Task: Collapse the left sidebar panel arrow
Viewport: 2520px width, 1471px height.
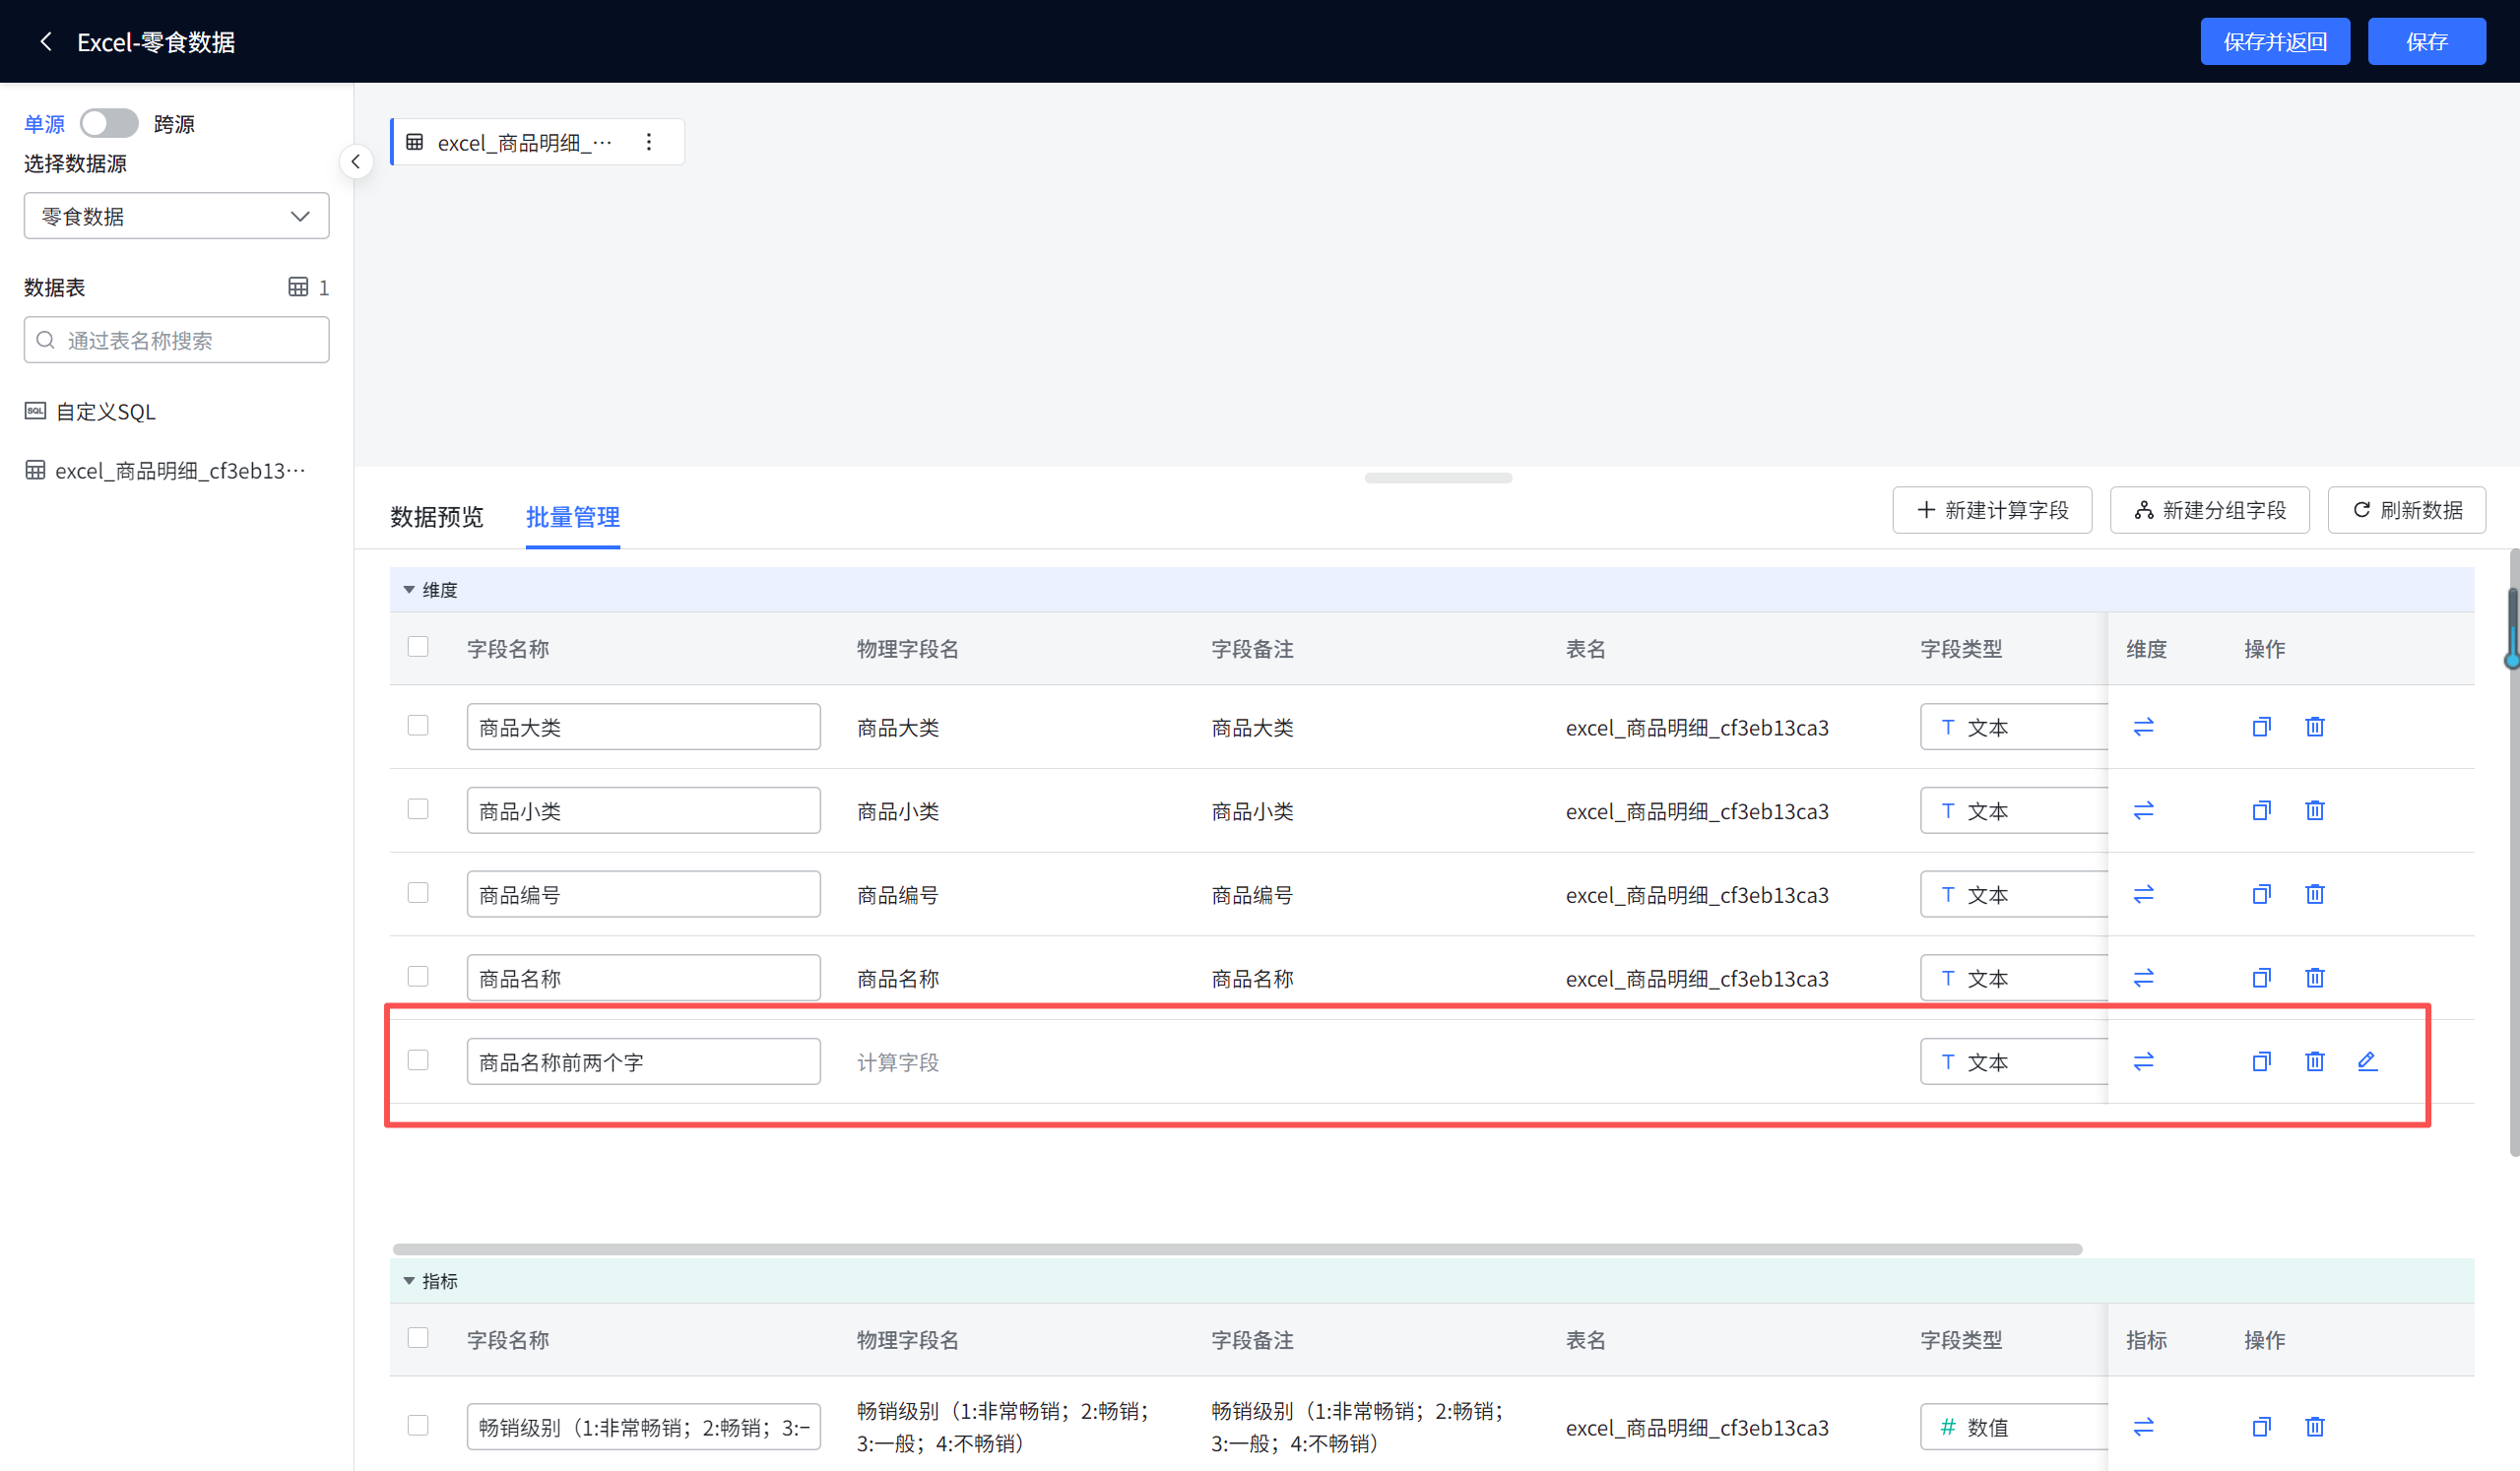Action: pos(356,161)
